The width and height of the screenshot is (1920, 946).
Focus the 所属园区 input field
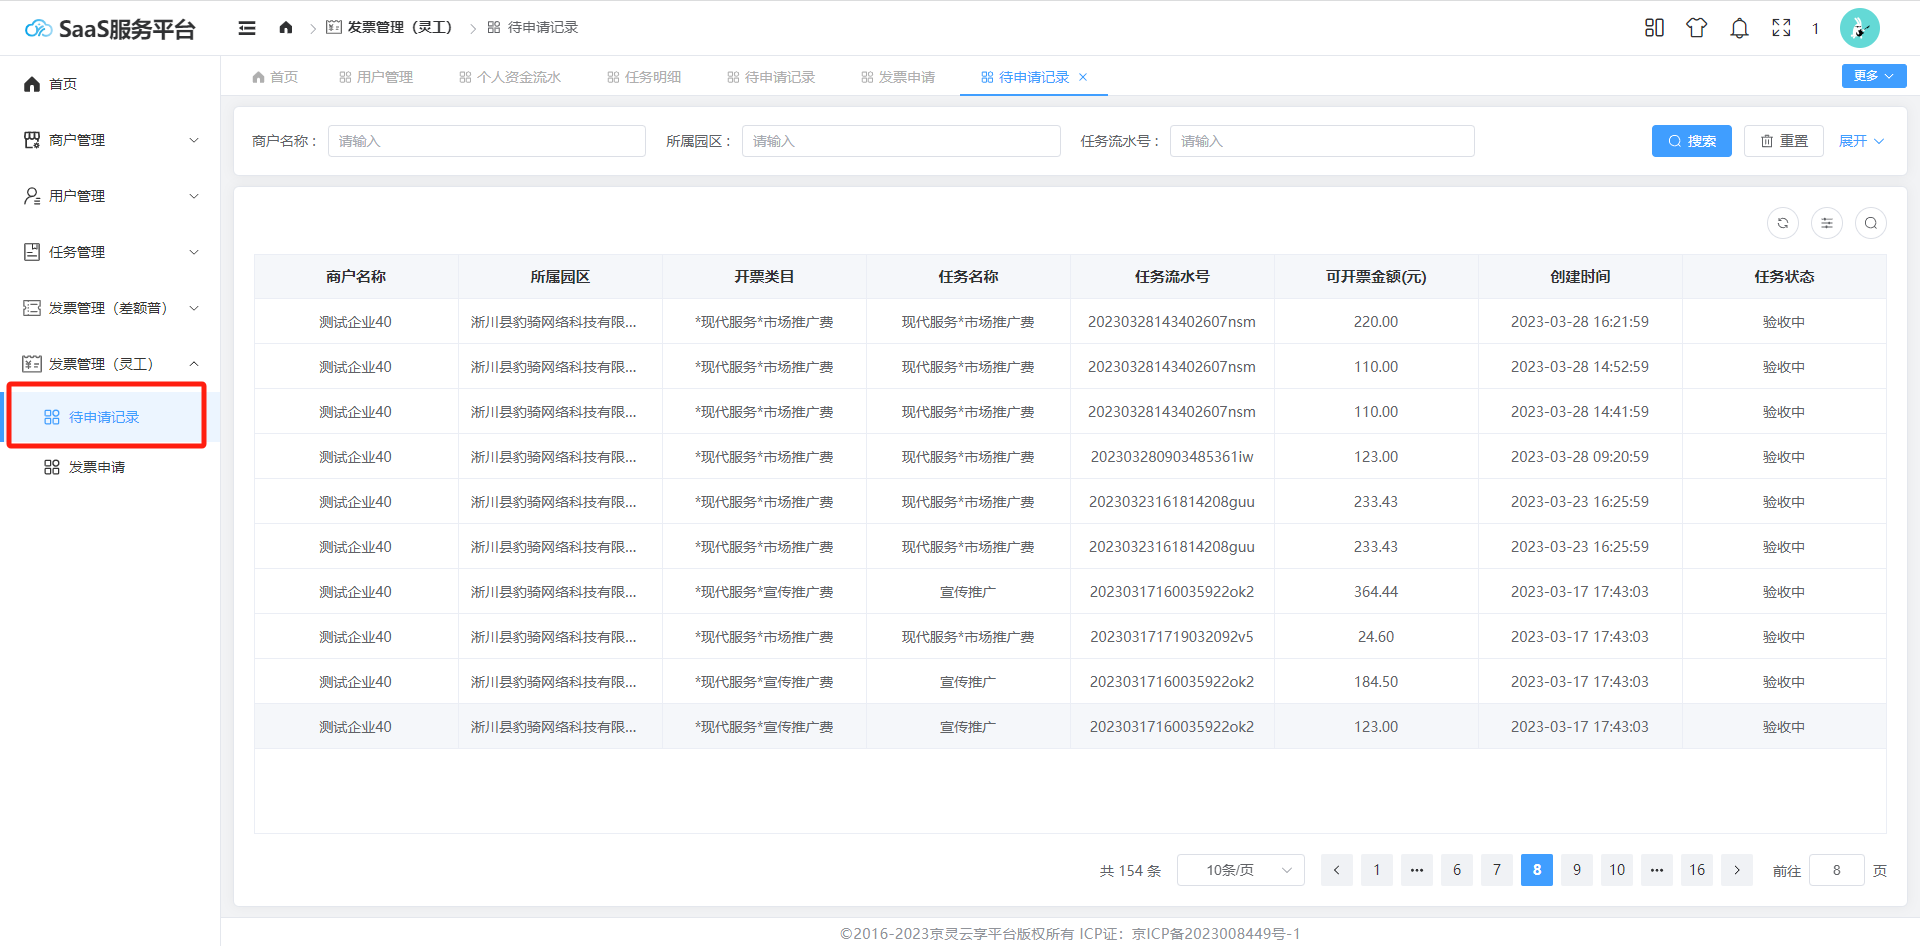(x=901, y=141)
